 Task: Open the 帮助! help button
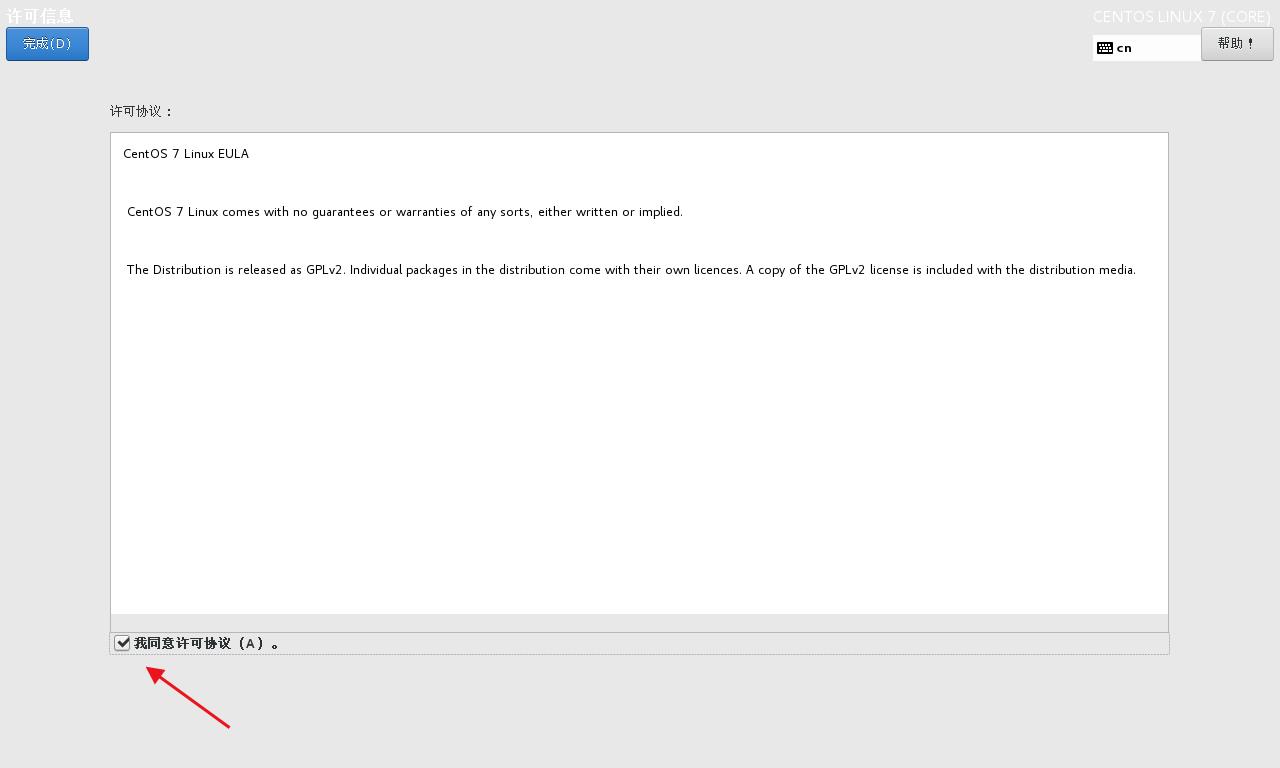pyautogui.click(x=1237, y=44)
